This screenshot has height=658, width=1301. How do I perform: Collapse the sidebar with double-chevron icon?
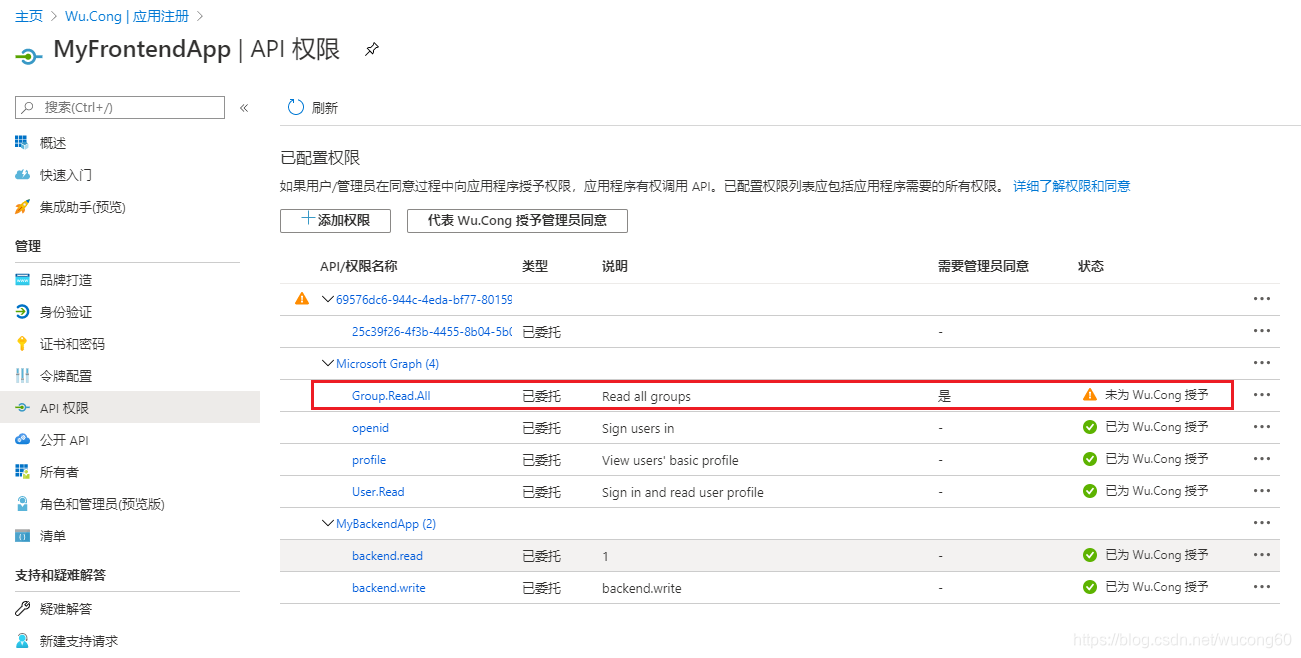(244, 108)
